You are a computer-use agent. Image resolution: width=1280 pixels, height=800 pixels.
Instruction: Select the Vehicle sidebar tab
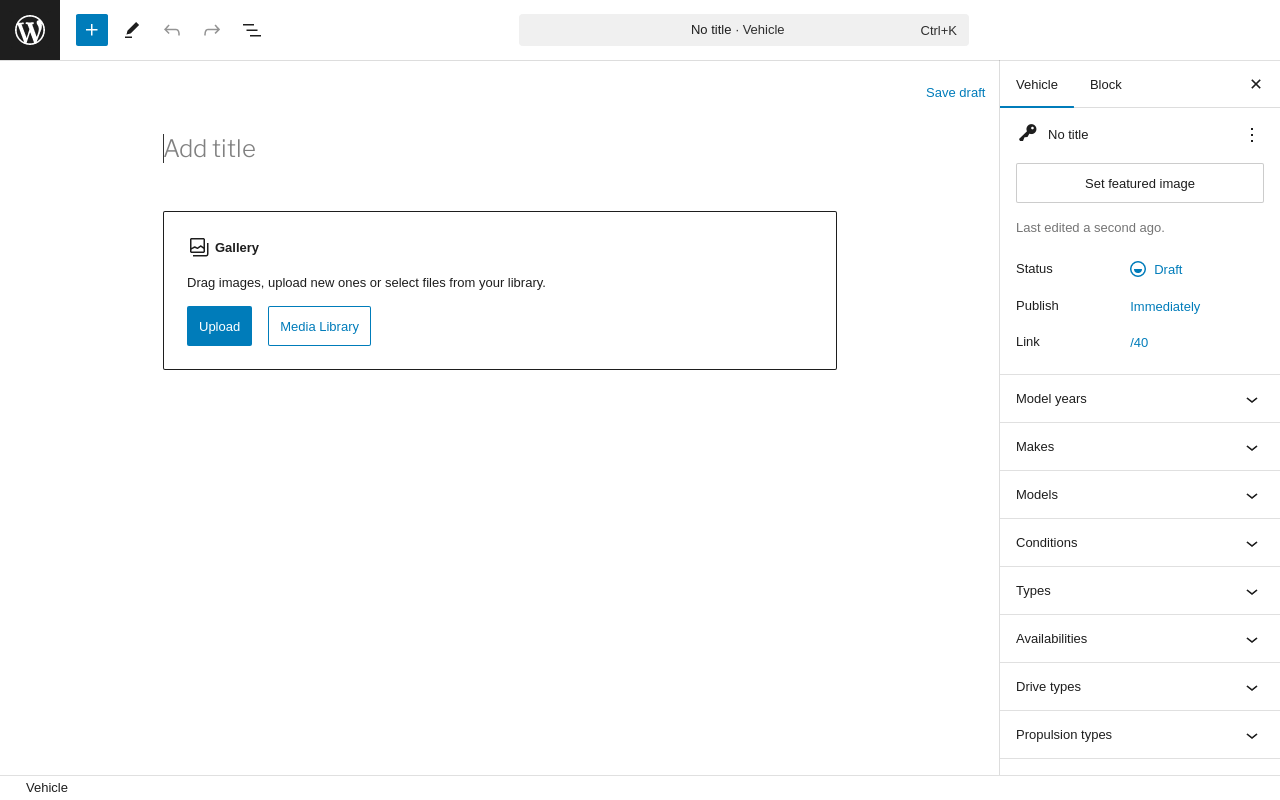[1037, 84]
